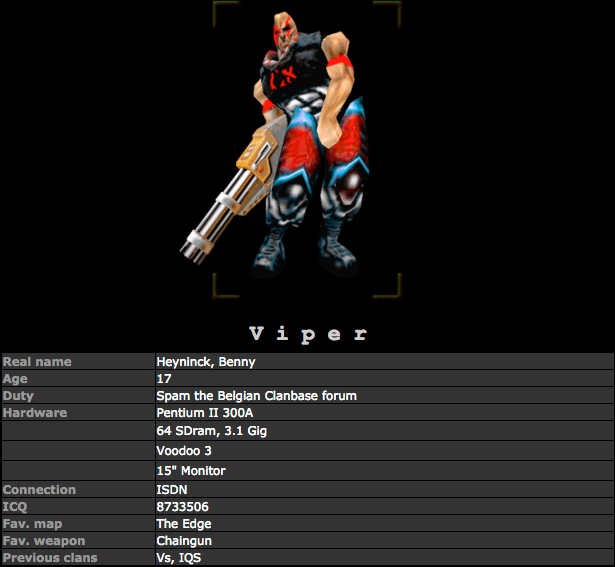
Task: Click the "Vs, IQS" clans value
Action: coord(179,557)
